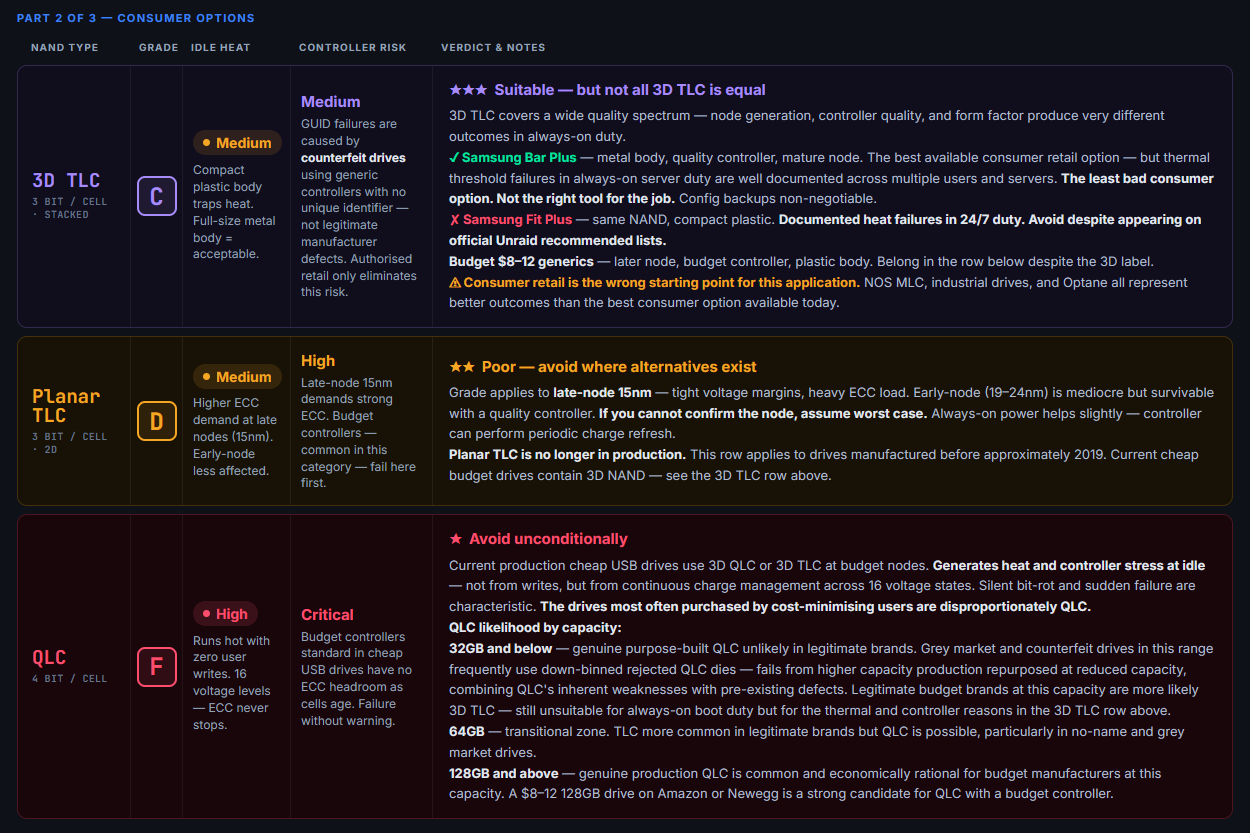The width and height of the screenshot is (1250, 833).
Task: Click the 'Suitable — but not all 3D TLC is equal' verdict
Action: (x=630, y=90)
